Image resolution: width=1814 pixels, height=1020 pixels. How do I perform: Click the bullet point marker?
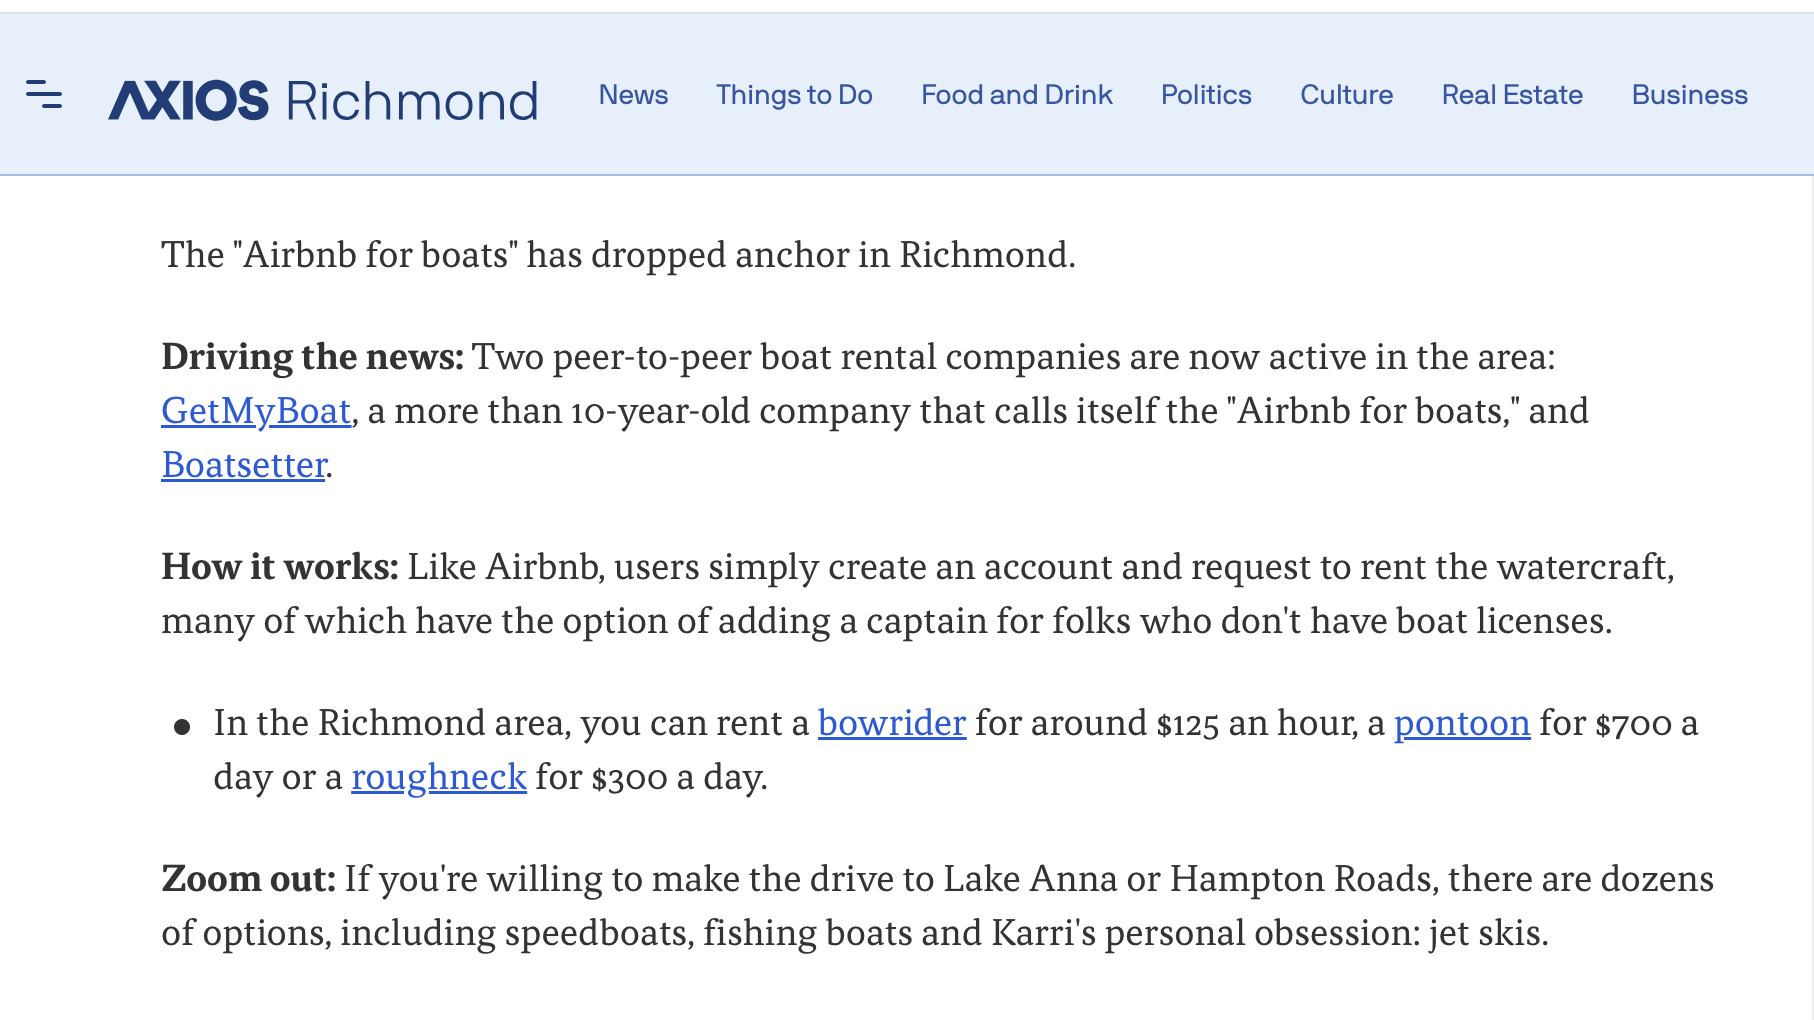tap(182, 727)
